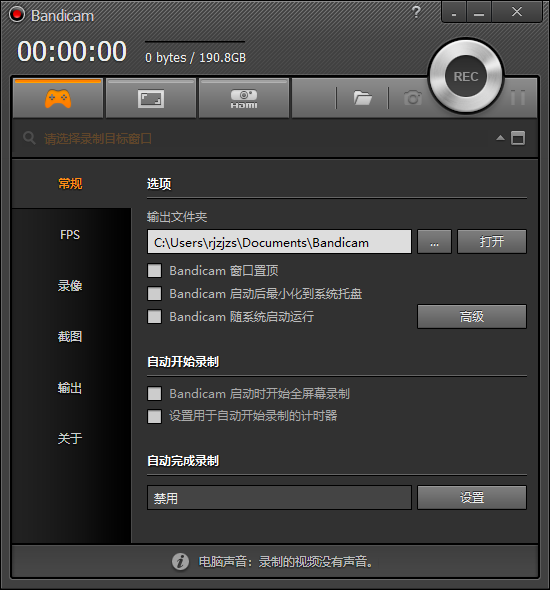Viewport: 550px width, 590px height.
Task: Click the 0 bytes / 190.8GB storage text
Action: coord(196,58)
